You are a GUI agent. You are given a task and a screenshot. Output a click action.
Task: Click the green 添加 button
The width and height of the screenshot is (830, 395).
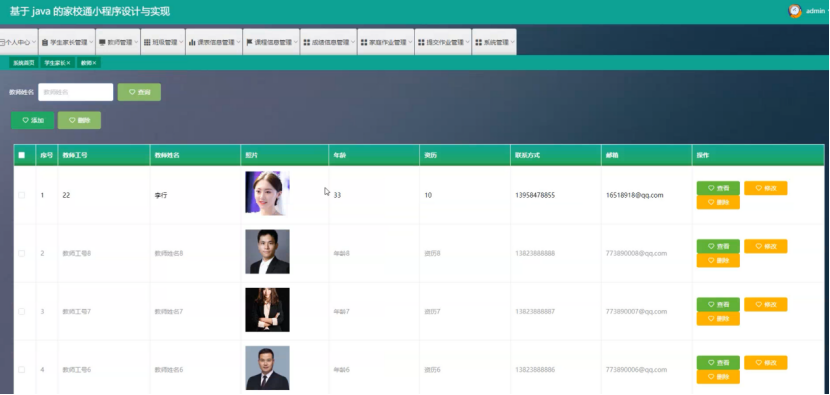(32, 120)
